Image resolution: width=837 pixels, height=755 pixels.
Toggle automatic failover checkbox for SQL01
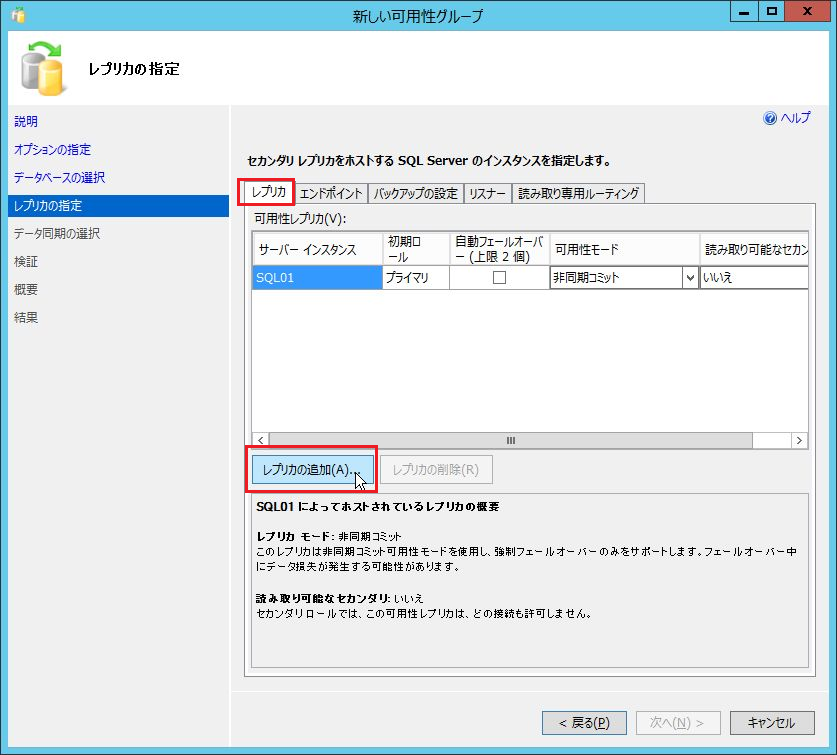tap(499, 278)
